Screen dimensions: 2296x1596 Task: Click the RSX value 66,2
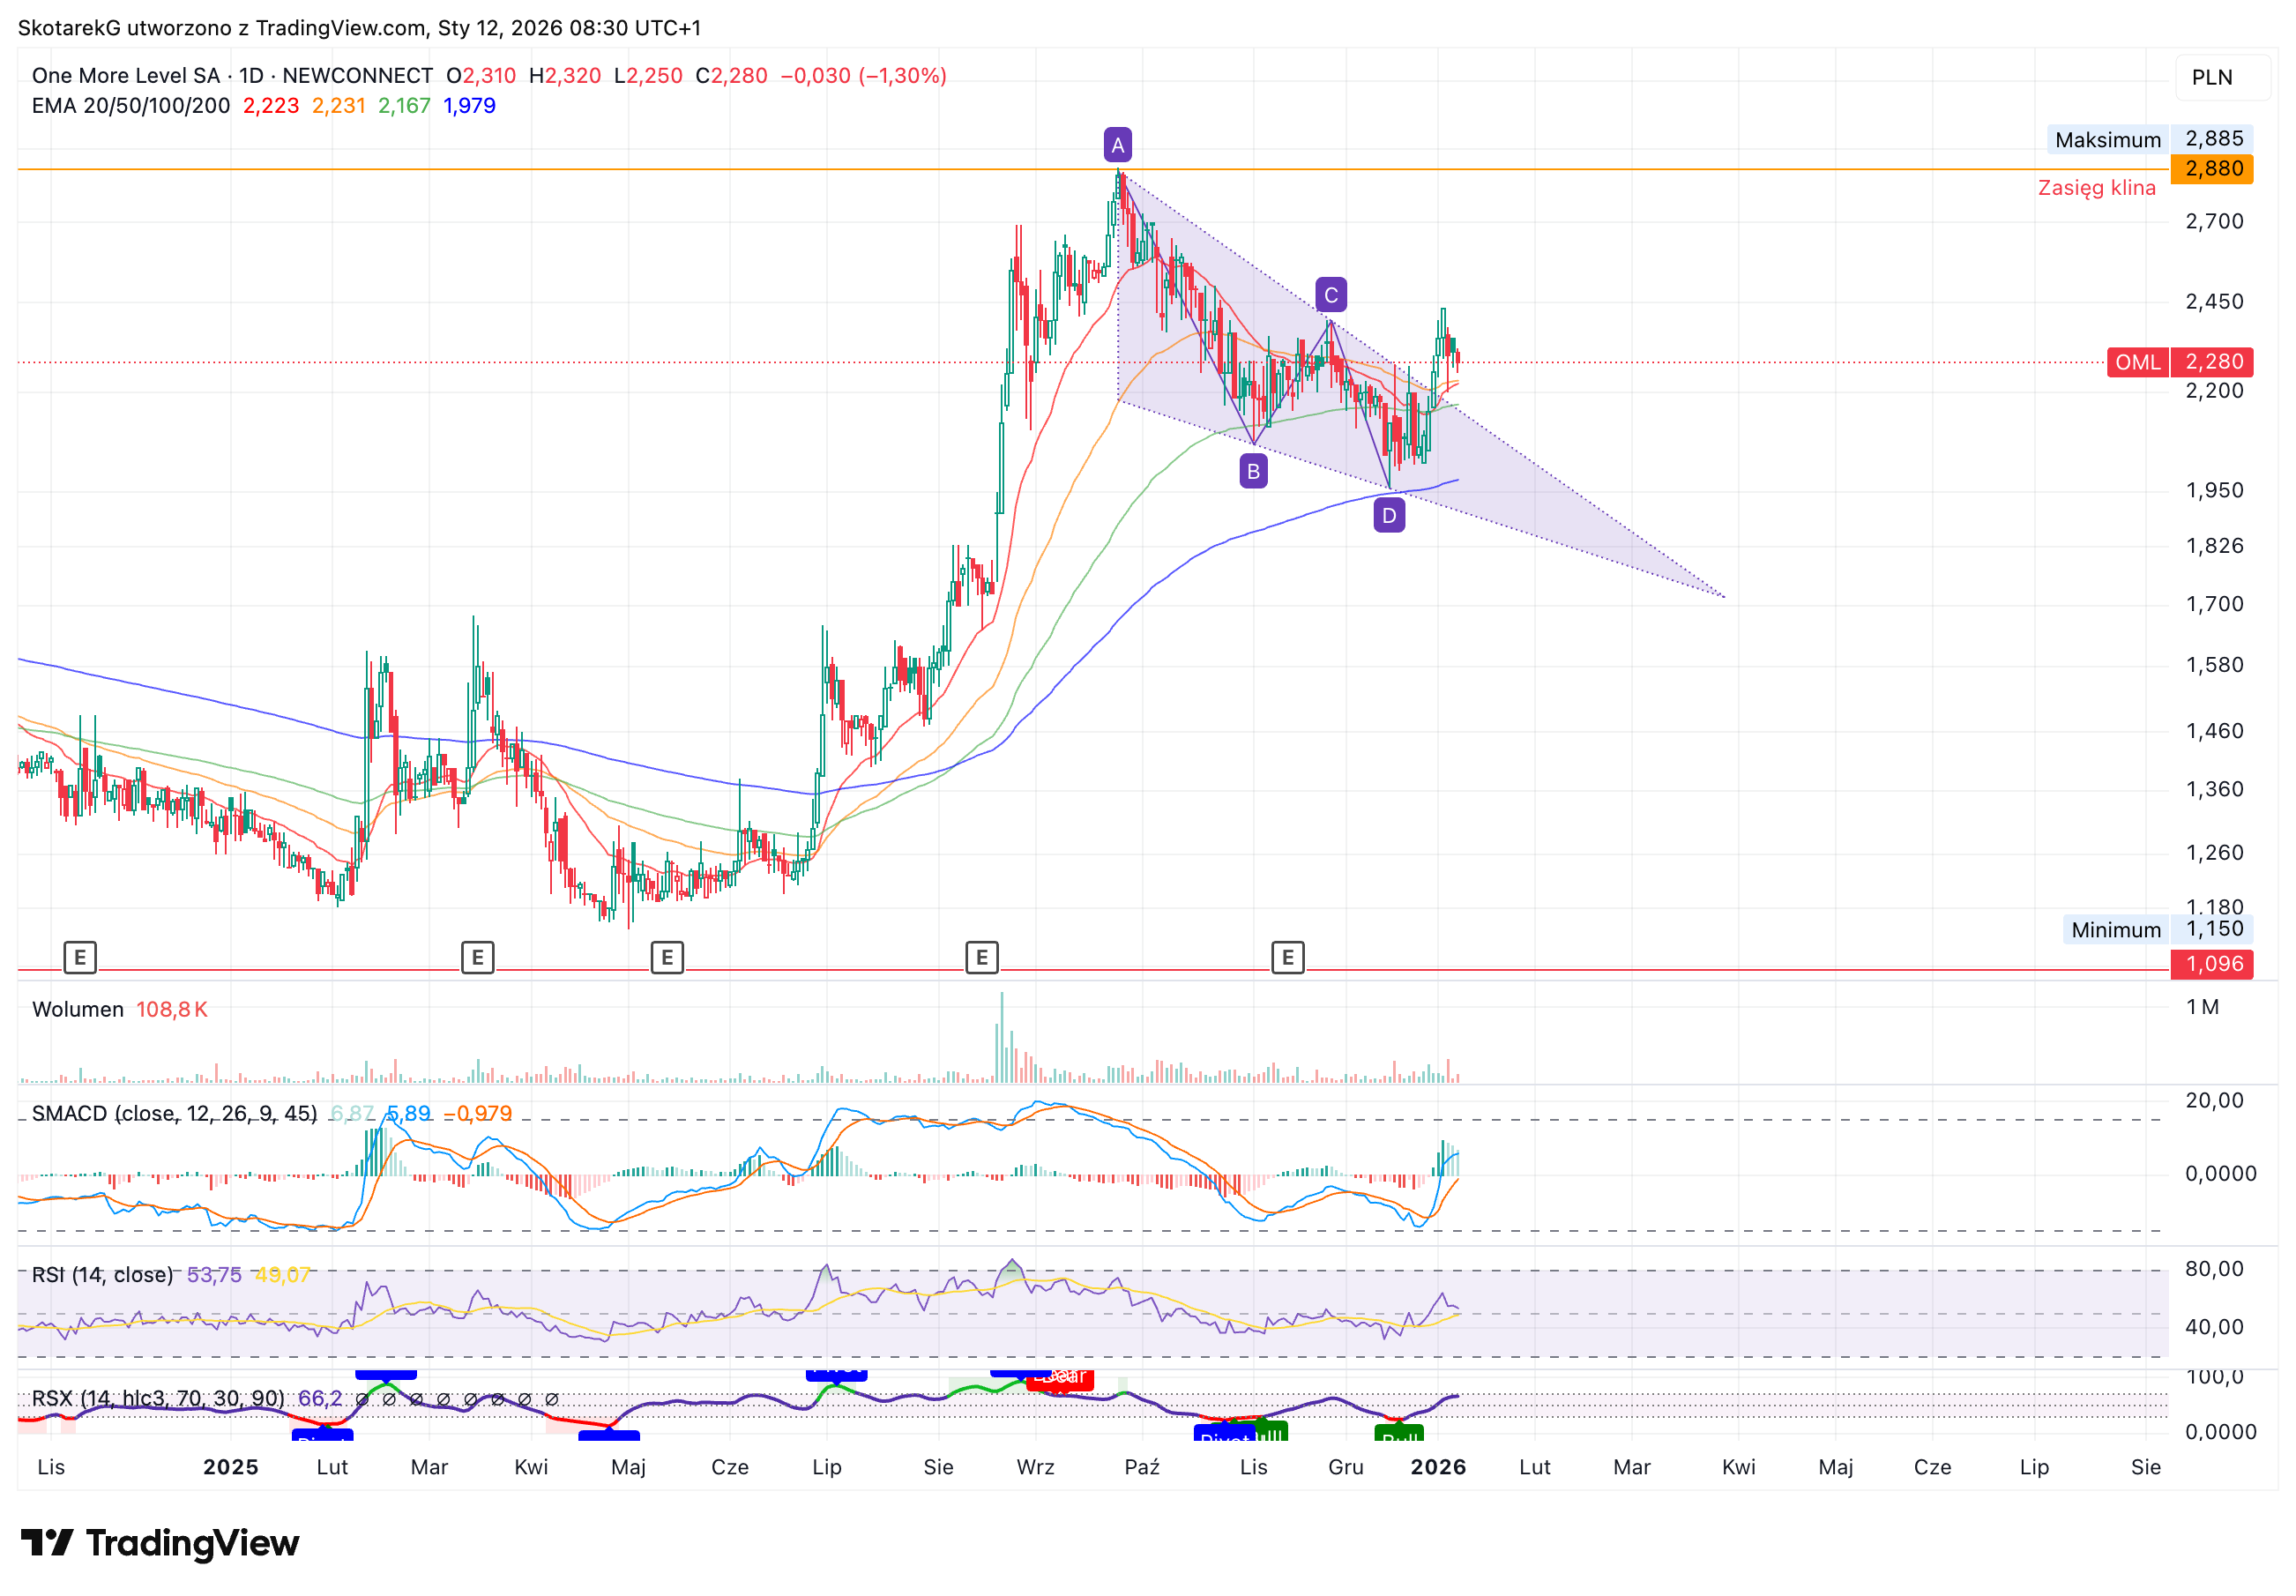click(320, 1398)
